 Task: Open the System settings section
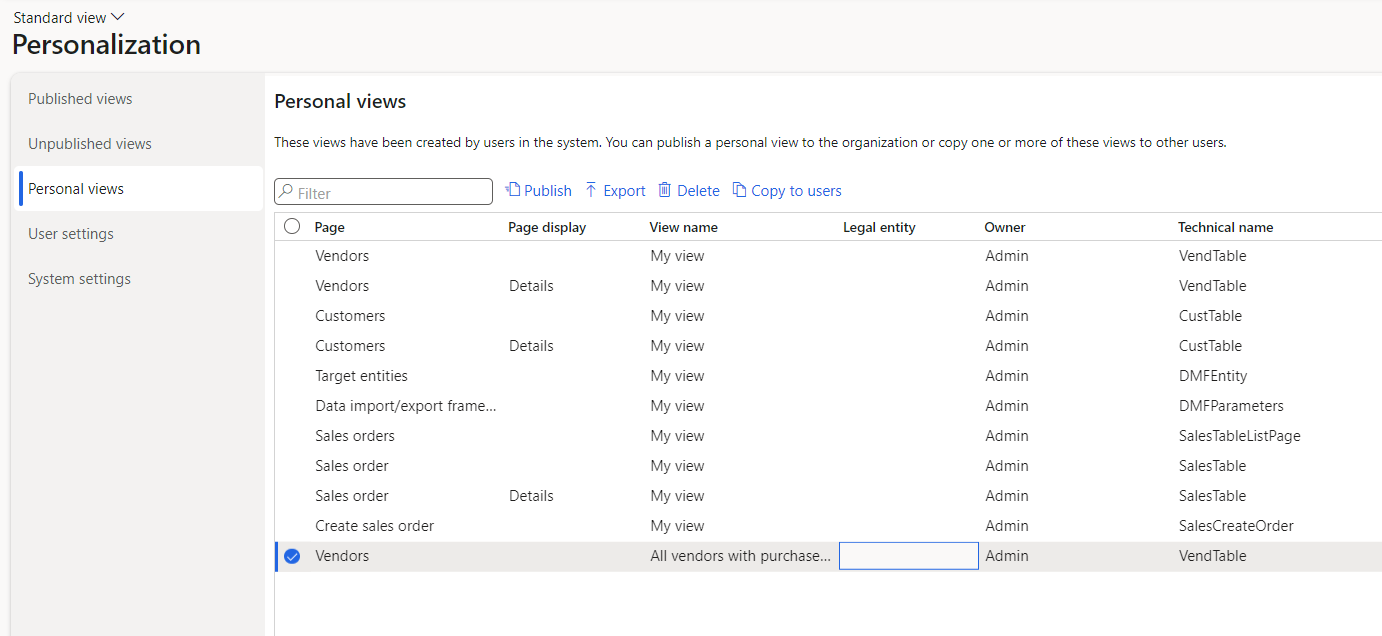click(79, 278)
